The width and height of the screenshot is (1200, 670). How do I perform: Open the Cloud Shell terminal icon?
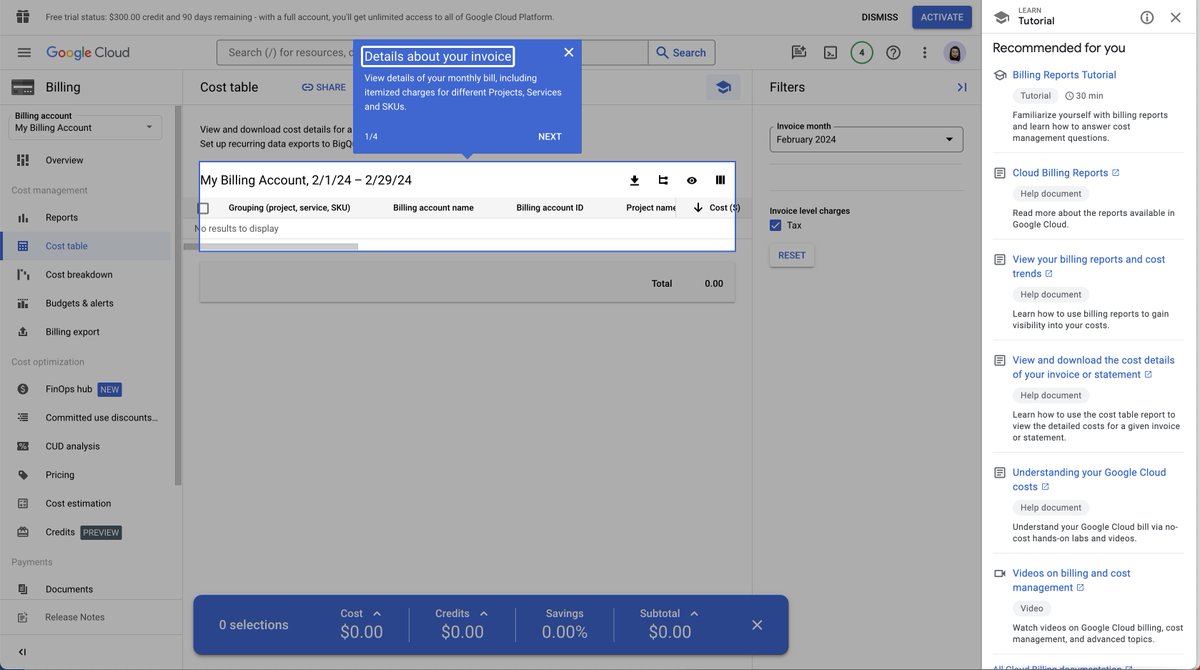[830, 53]
